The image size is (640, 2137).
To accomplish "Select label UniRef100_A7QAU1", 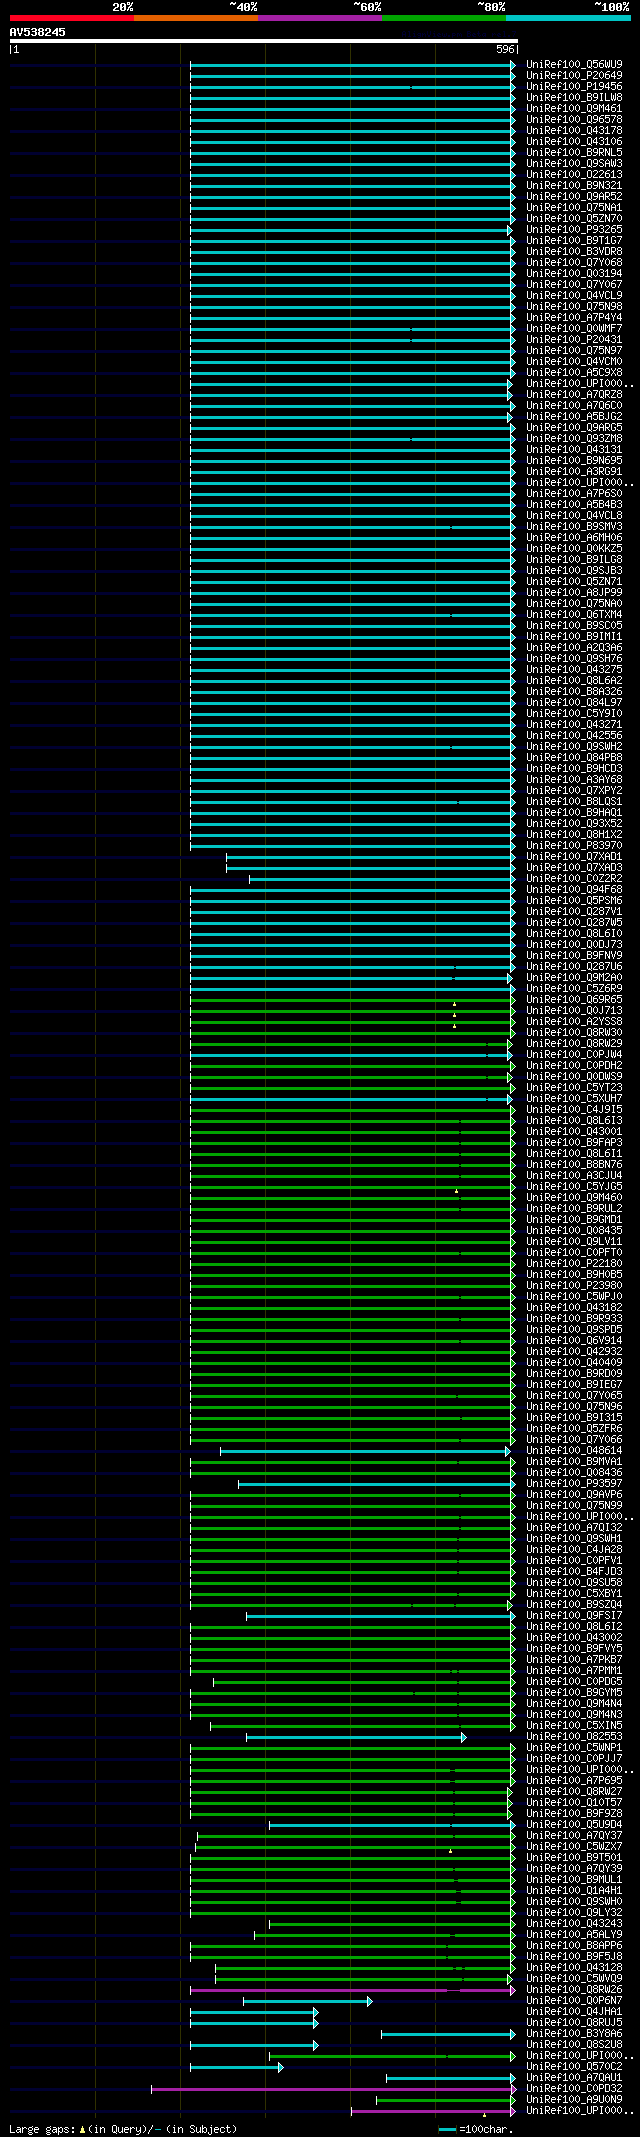I will tap(574, 2077).
